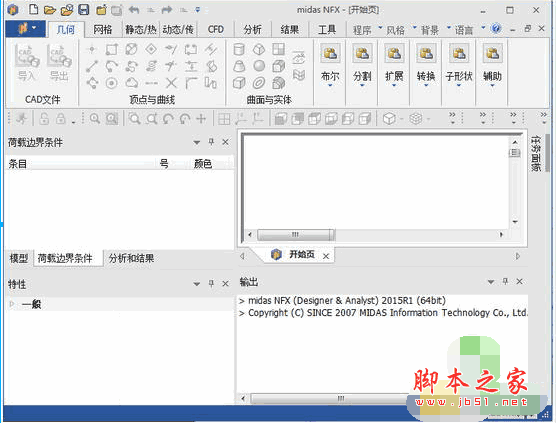Open the 程序 menu
This screenshot has height=423, width=556.
(367, 30)
